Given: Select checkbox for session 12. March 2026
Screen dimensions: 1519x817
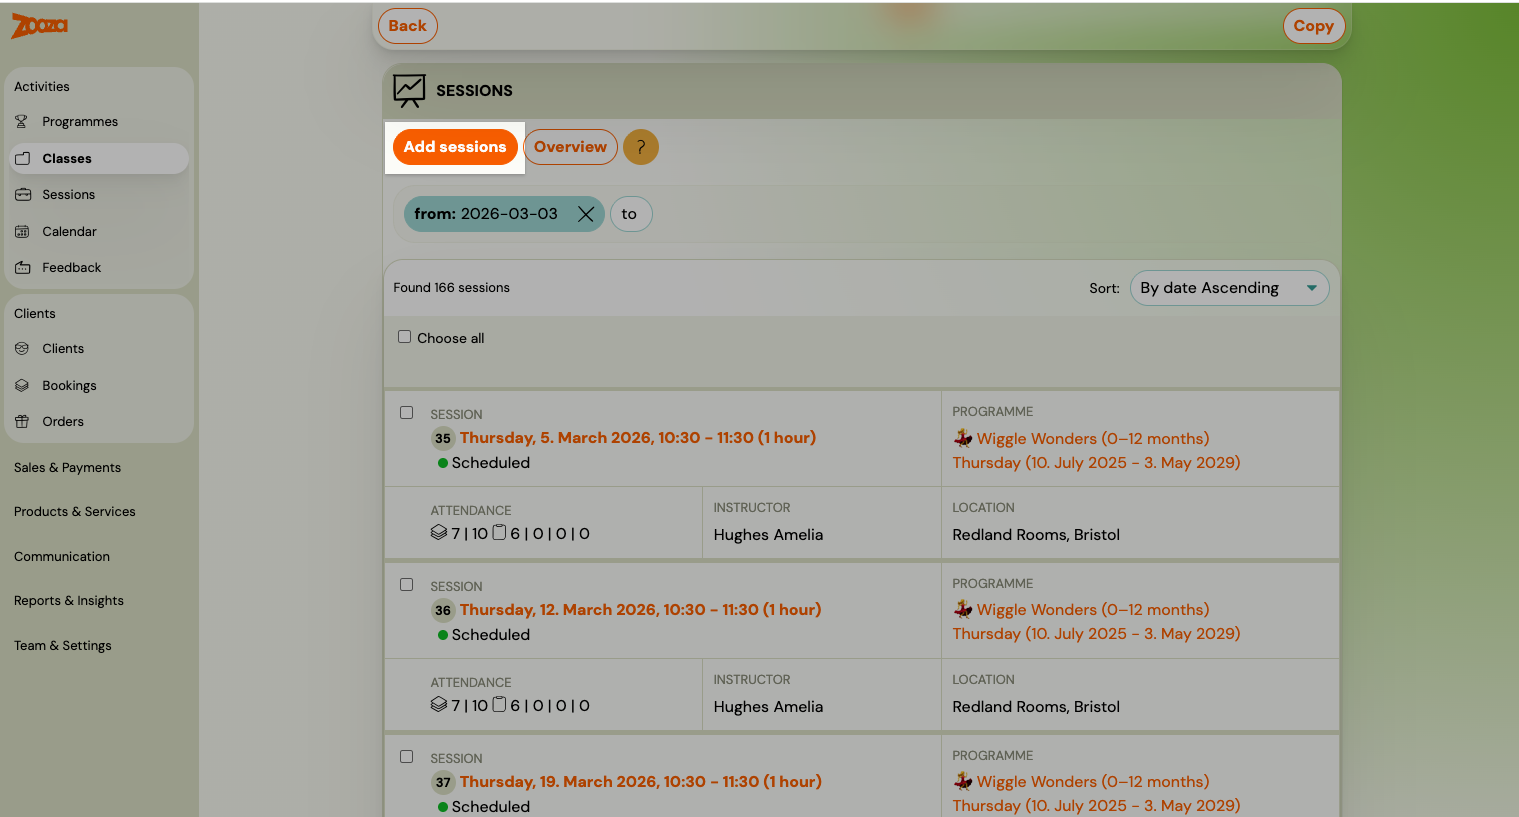Looking at the screenshot, I should (407, 585).
